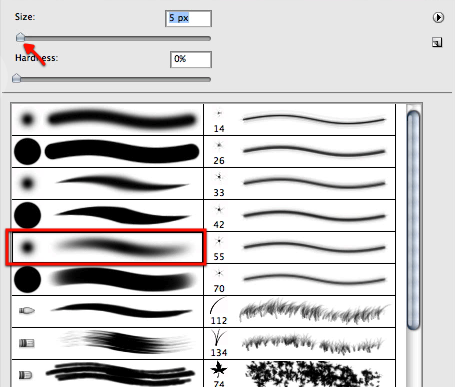This screenshot has width=455, height=387.
Task: Select the soft round tapered pressure brush
Action: click(107, 183)
